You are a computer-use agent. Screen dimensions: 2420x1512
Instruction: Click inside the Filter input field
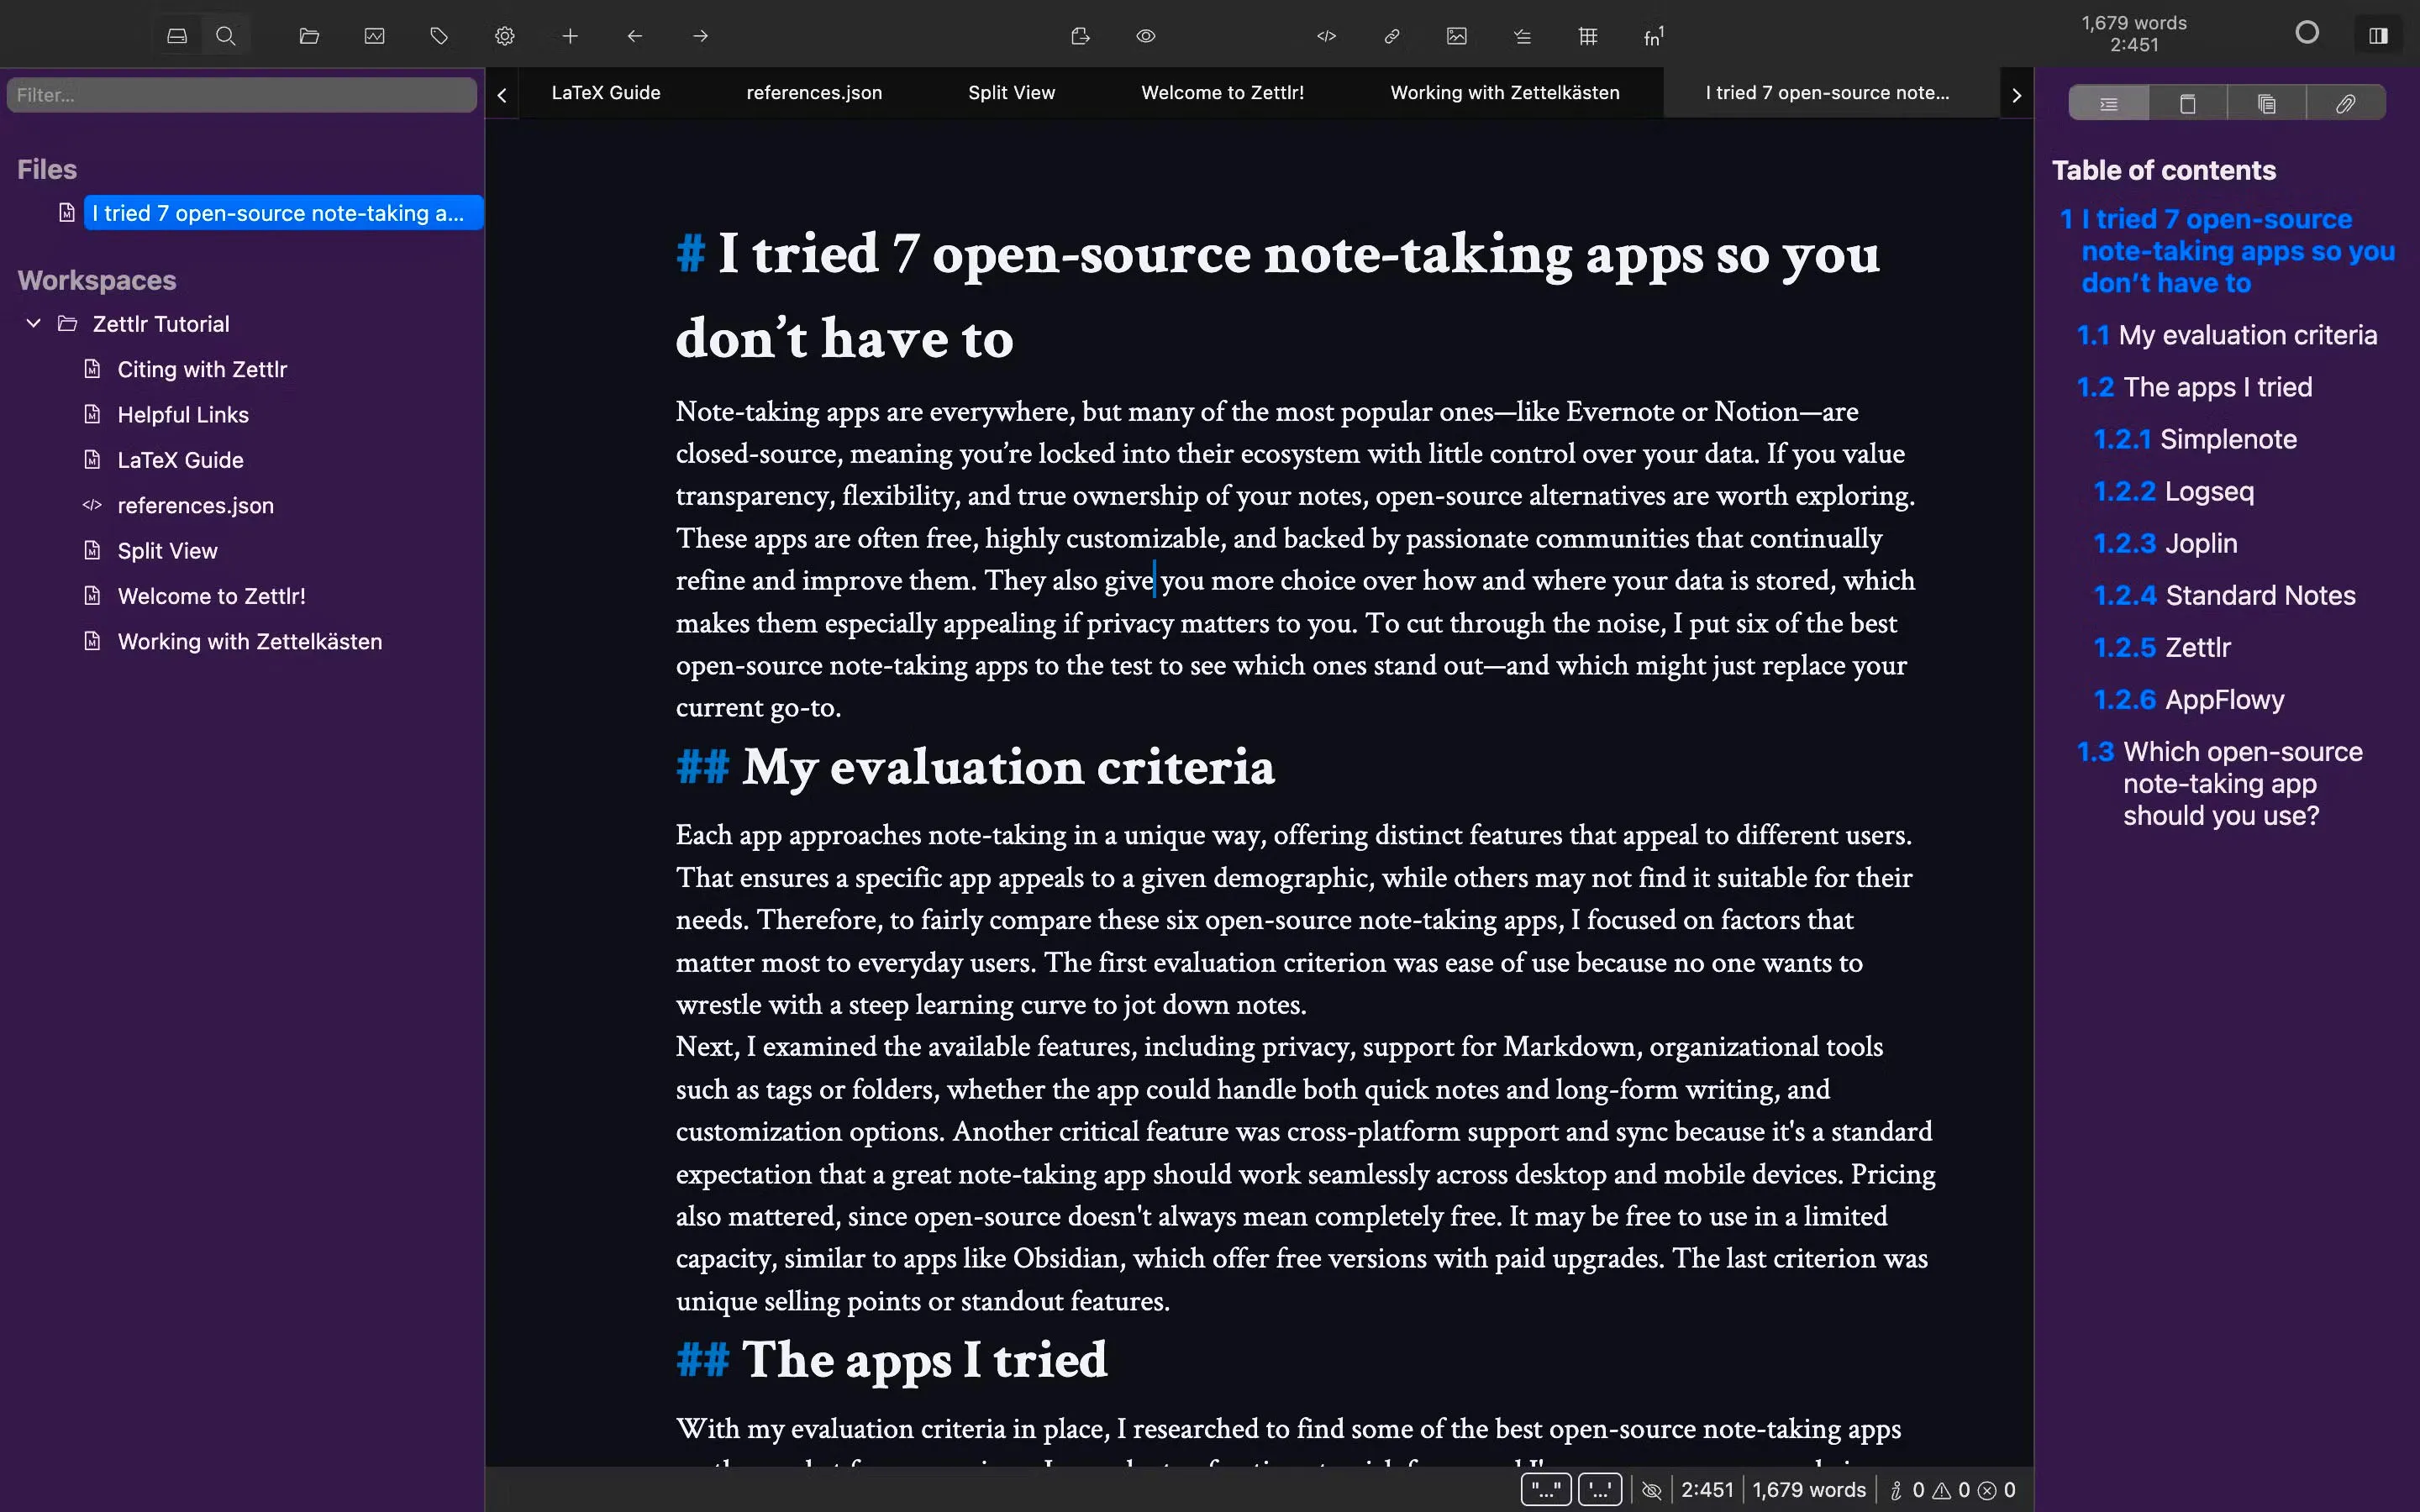coord(242,94)
